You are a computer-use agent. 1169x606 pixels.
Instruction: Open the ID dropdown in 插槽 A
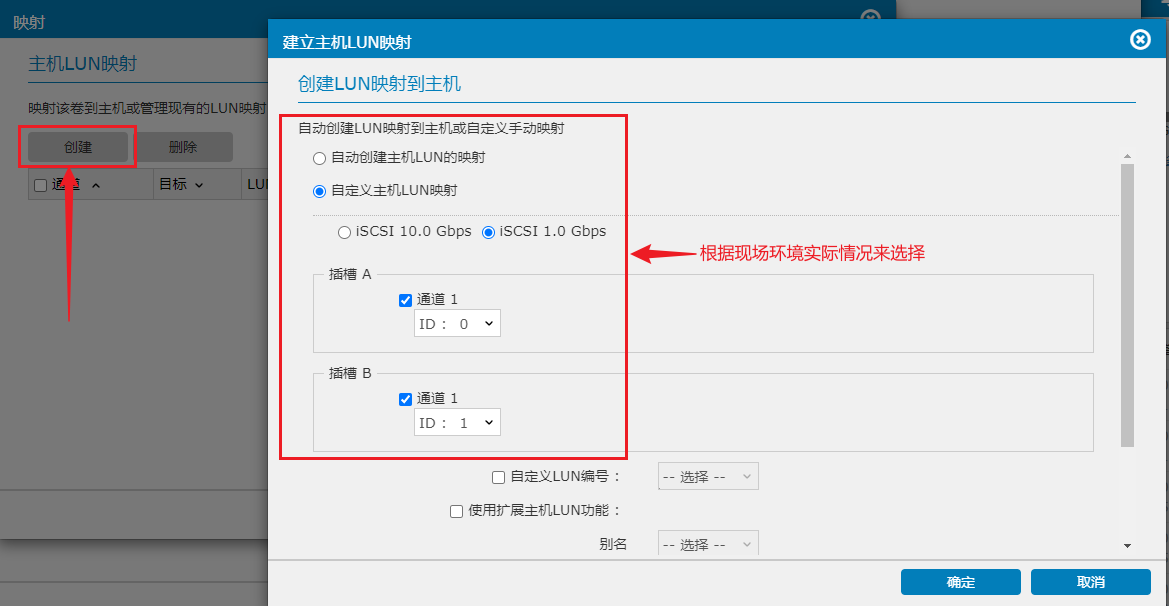point(457,324)
